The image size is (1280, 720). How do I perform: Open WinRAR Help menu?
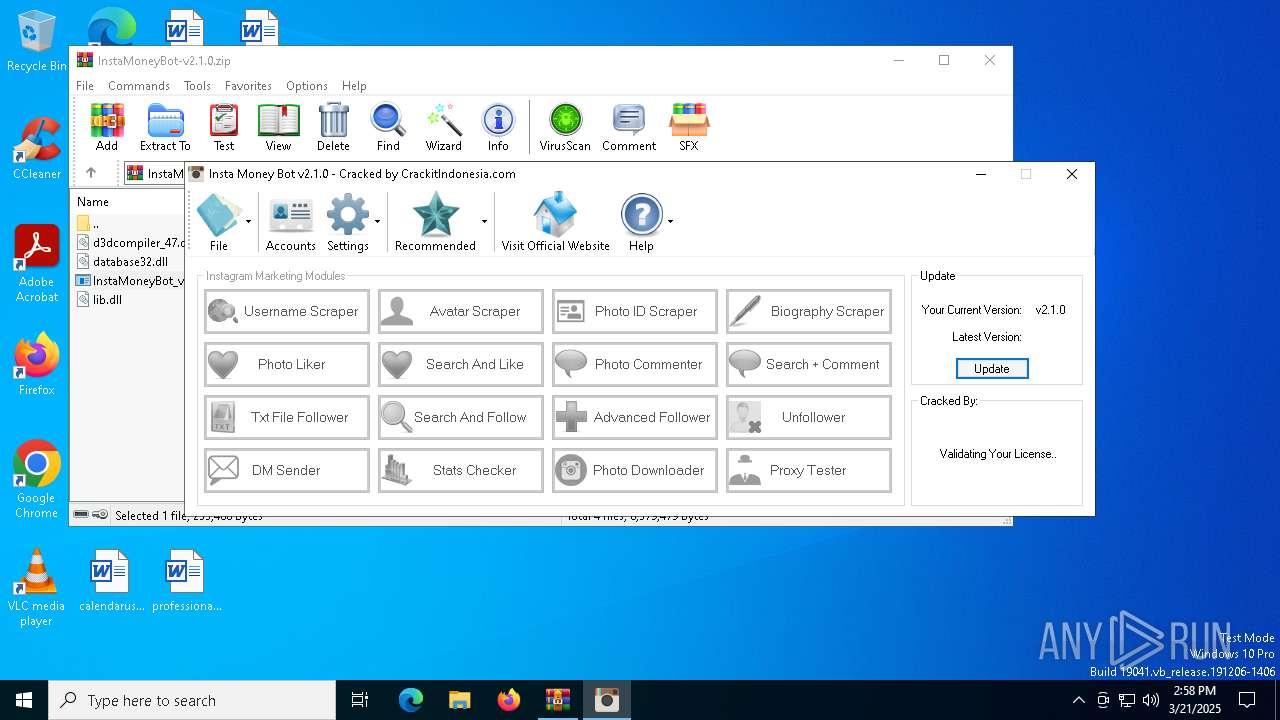click(354, 86)
